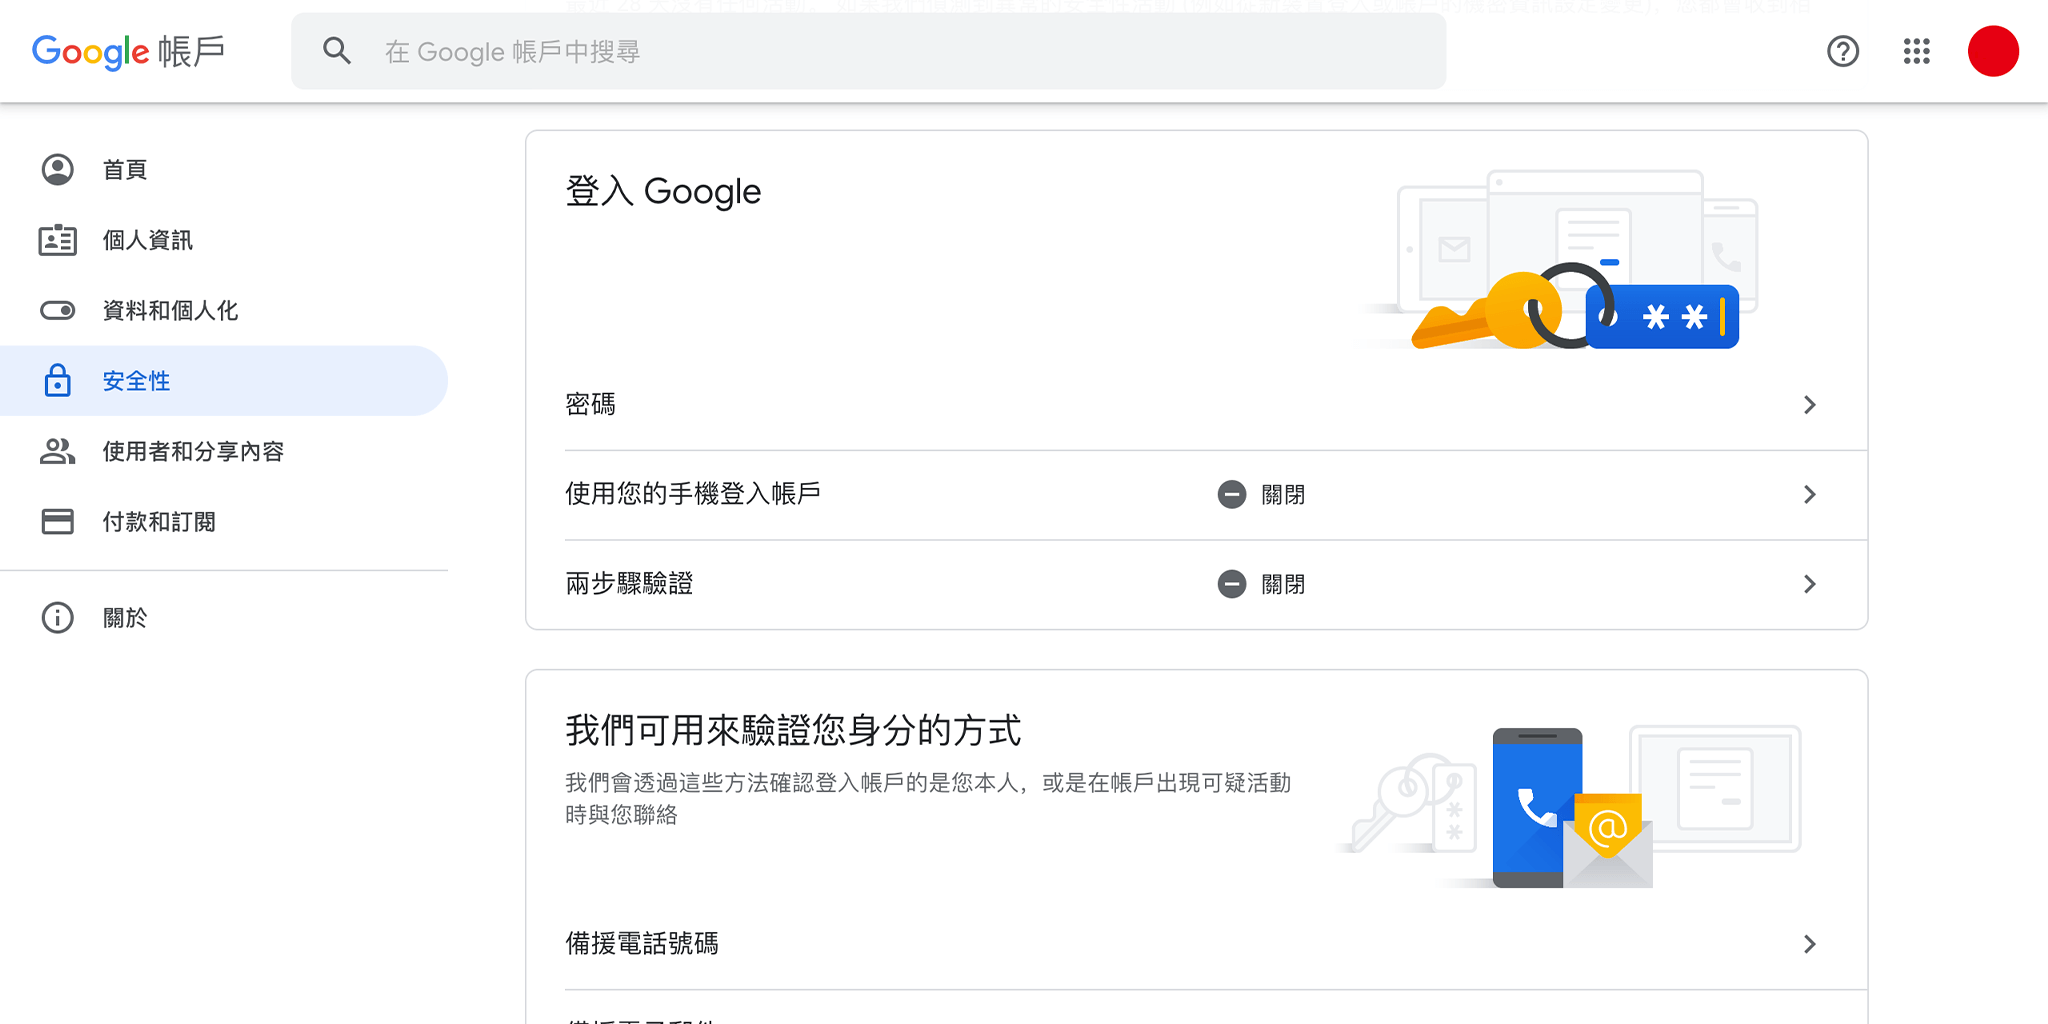Click the 資料和個人化 toggle icon
Screen dimensions: 2048x1024
(x=58, y=310)
